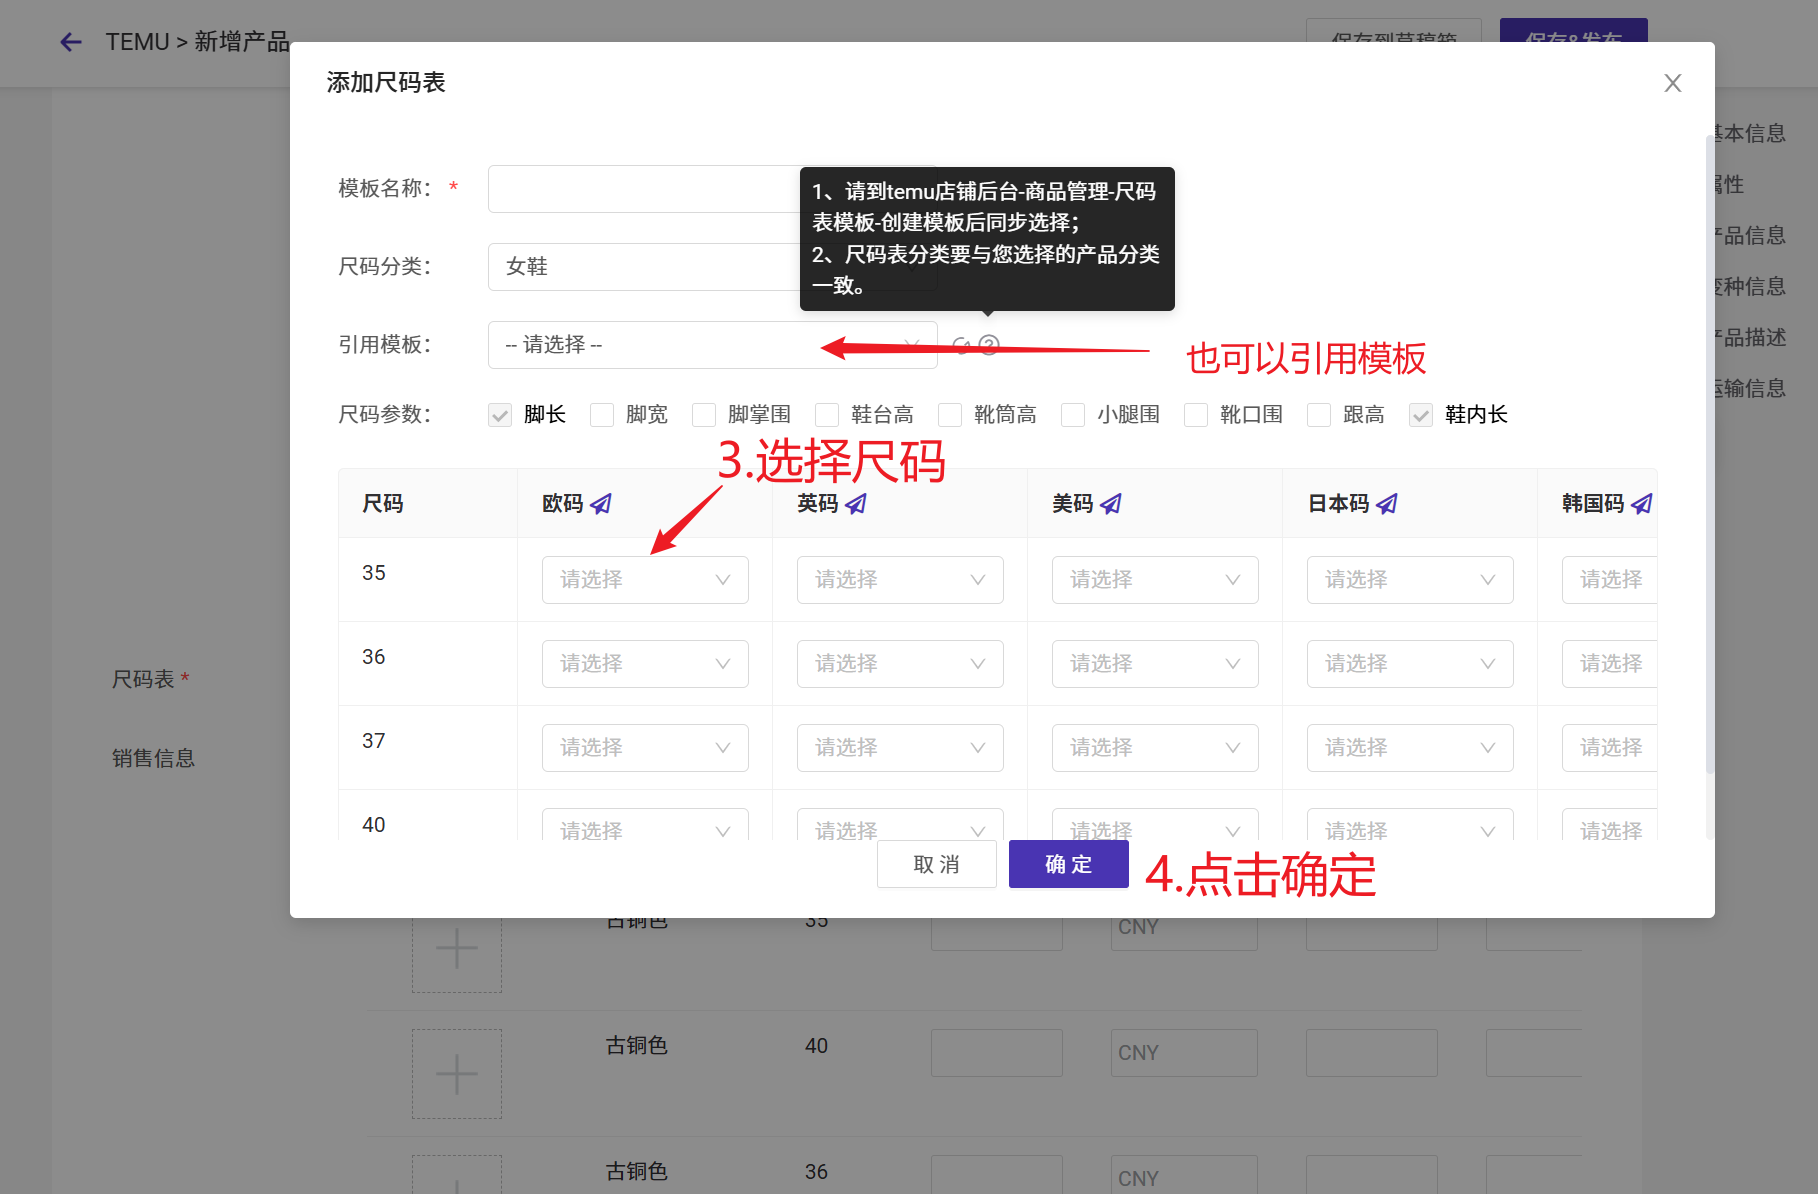Click size 36 row label in the dialog table

(x=374, y=657)
